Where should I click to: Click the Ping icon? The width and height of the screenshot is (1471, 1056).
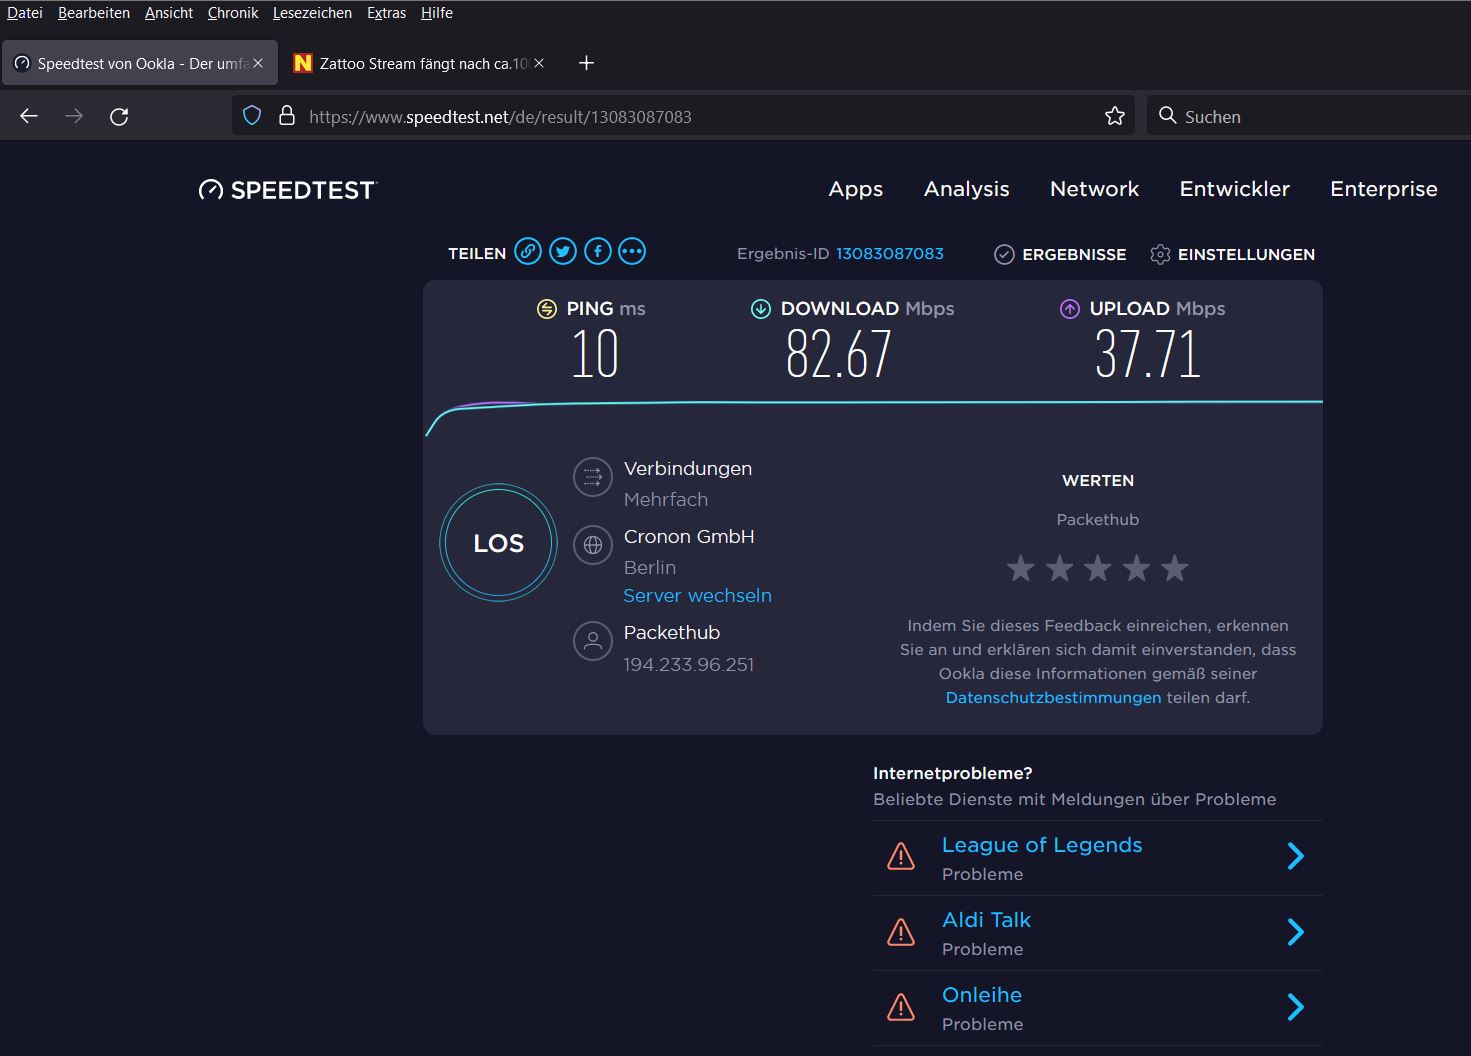coord(547,309)
